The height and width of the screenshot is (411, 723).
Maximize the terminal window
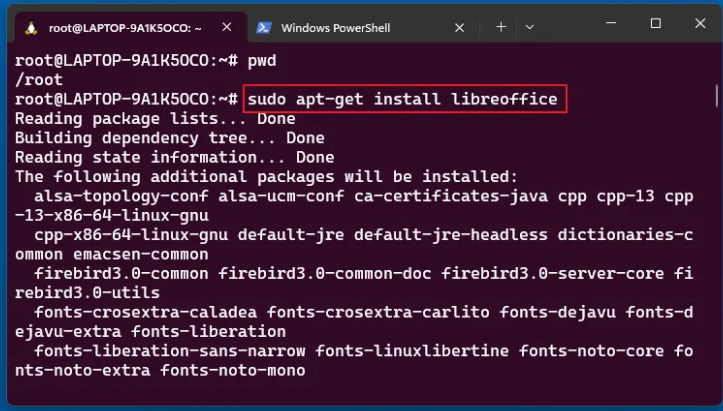[x=655, y=23]
